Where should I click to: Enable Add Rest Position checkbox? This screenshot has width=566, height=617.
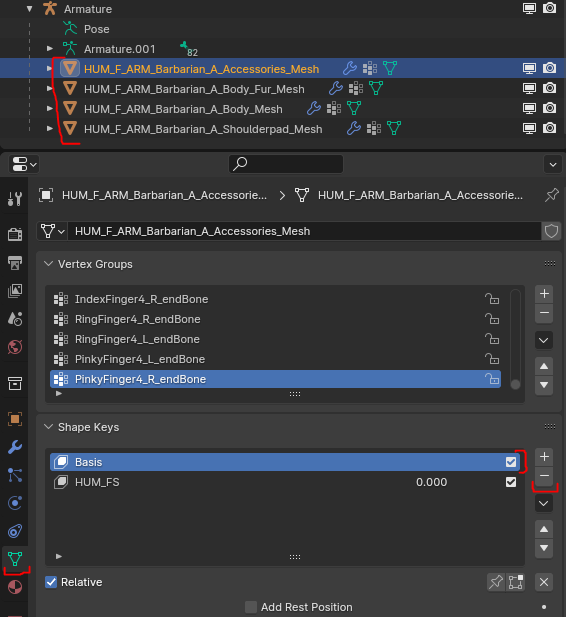(x=251, y=607)
